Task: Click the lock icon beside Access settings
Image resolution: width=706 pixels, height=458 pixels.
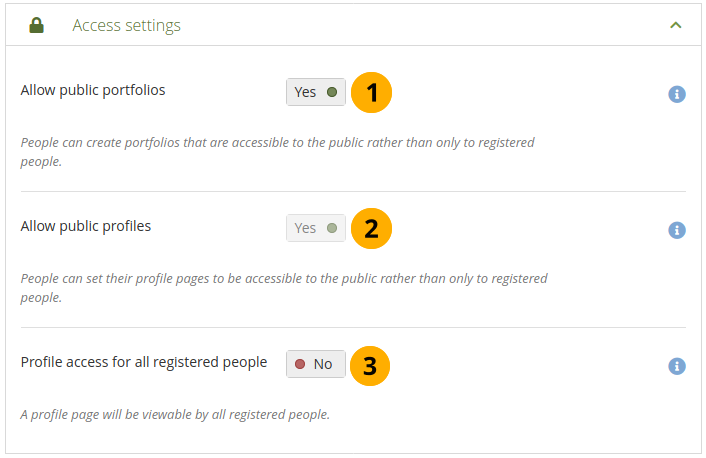Action: 37,26
